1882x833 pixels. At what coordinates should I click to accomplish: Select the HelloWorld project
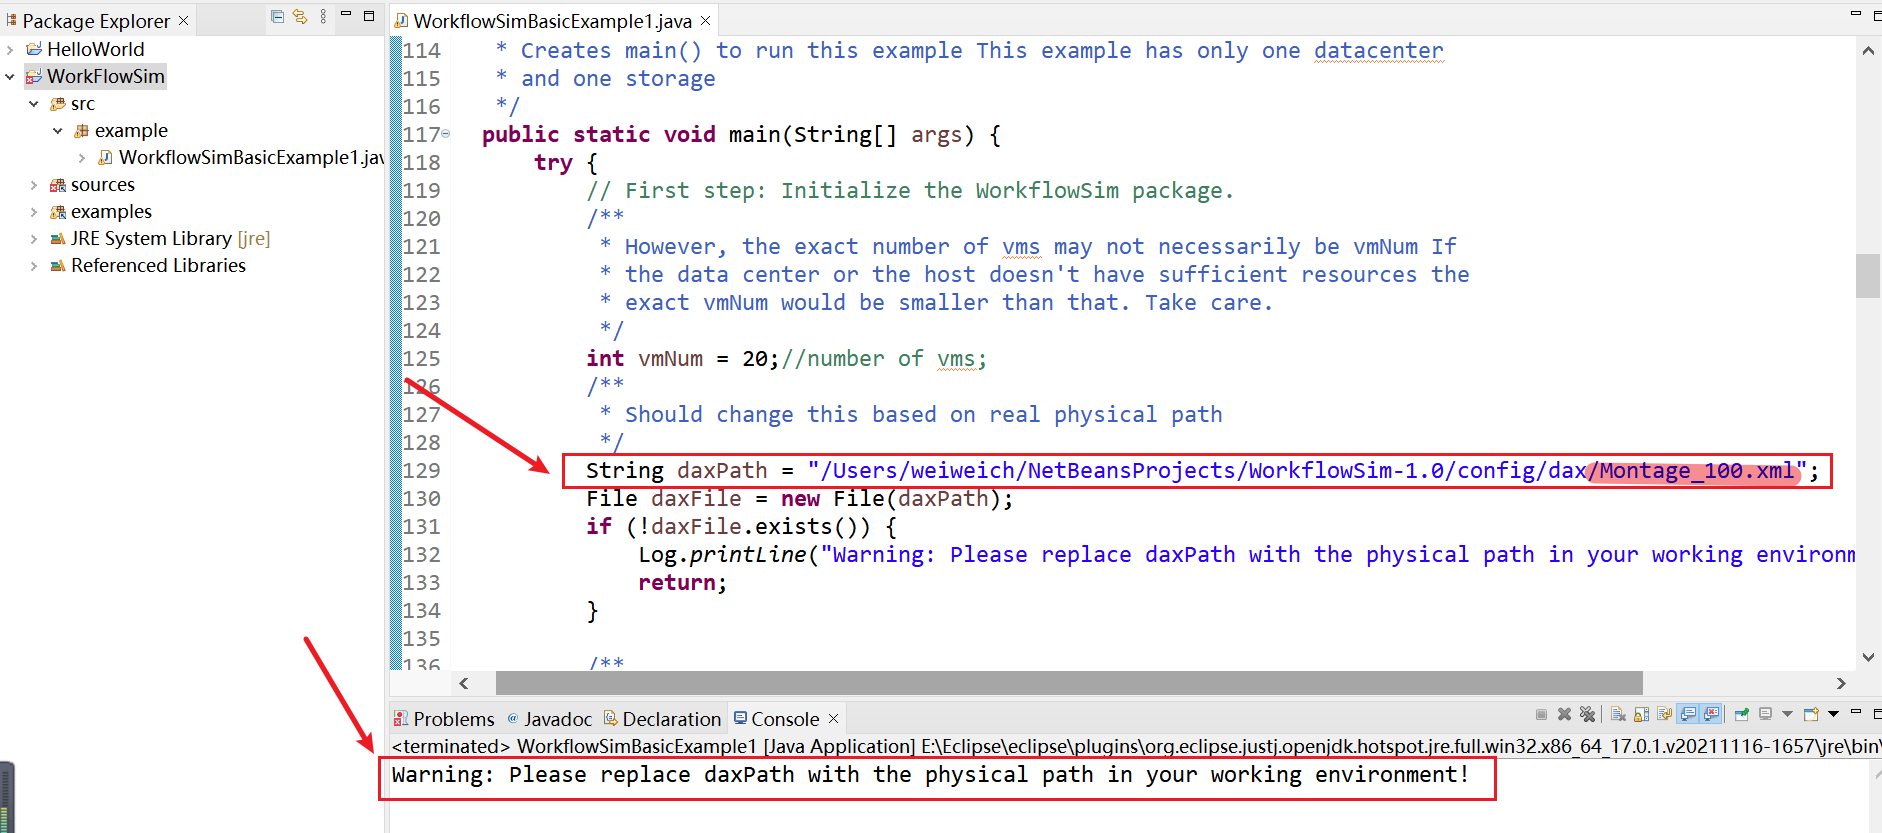pos(95,49)
